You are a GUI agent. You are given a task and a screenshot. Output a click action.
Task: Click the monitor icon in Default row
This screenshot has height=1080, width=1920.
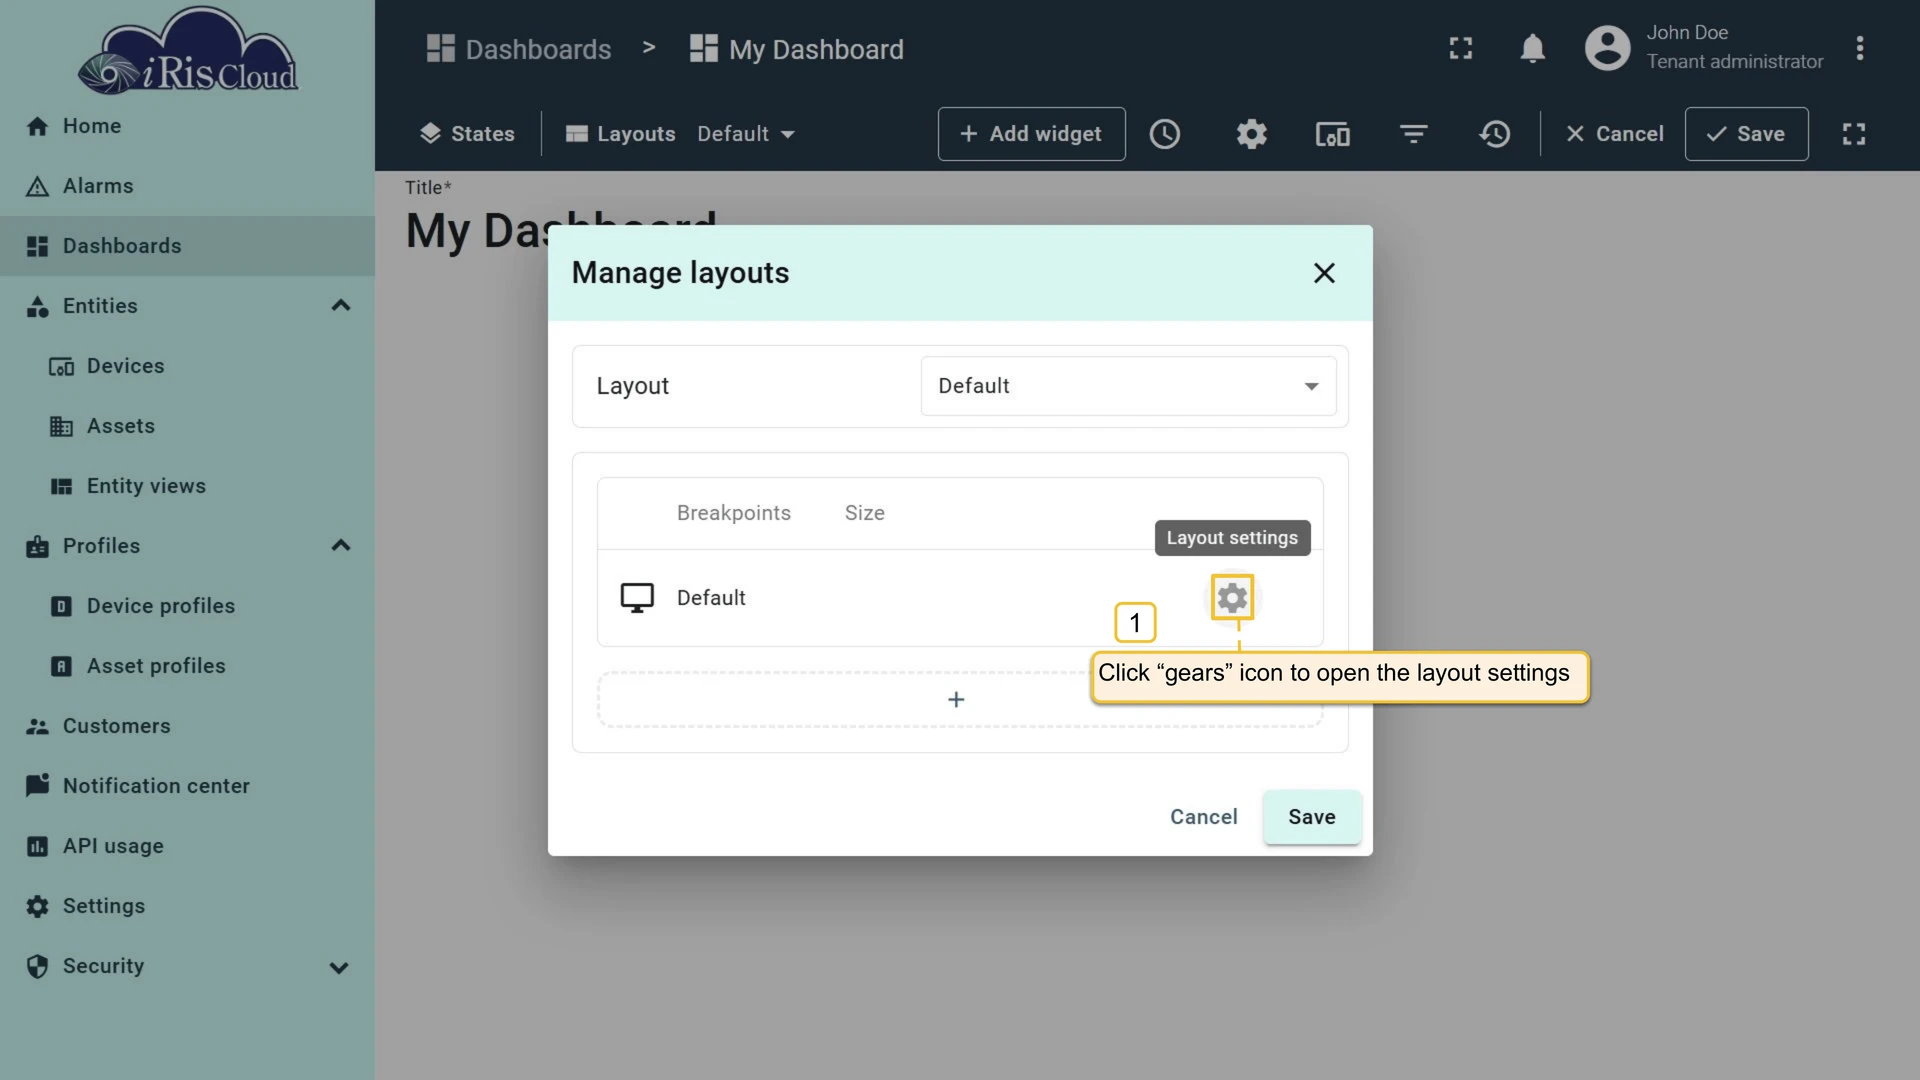tap(637, 598)
